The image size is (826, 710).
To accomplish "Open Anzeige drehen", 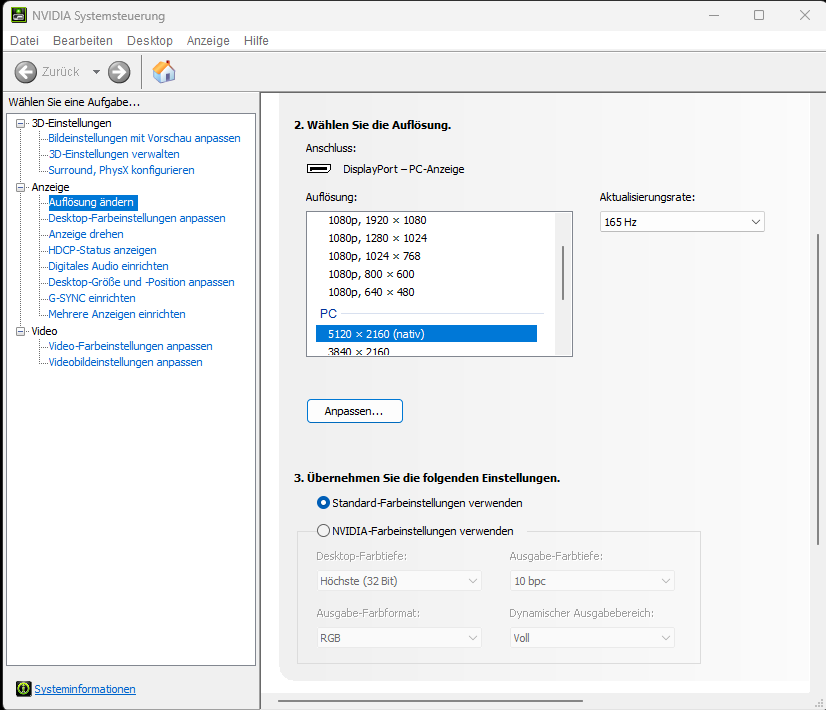I will pos(86,234).
